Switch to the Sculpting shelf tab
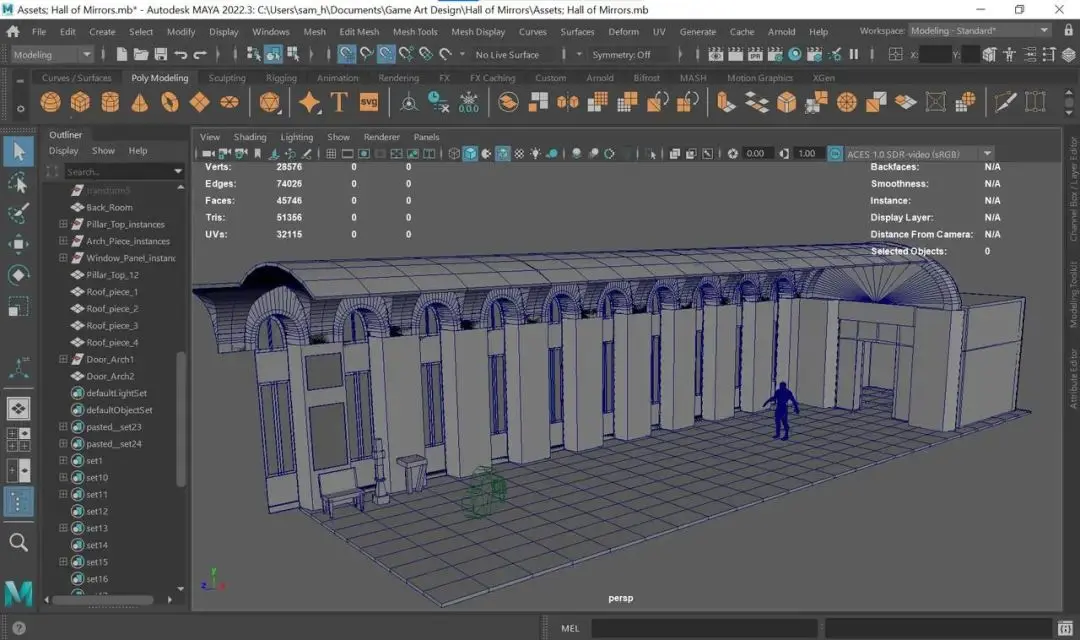 pos(227,78)
